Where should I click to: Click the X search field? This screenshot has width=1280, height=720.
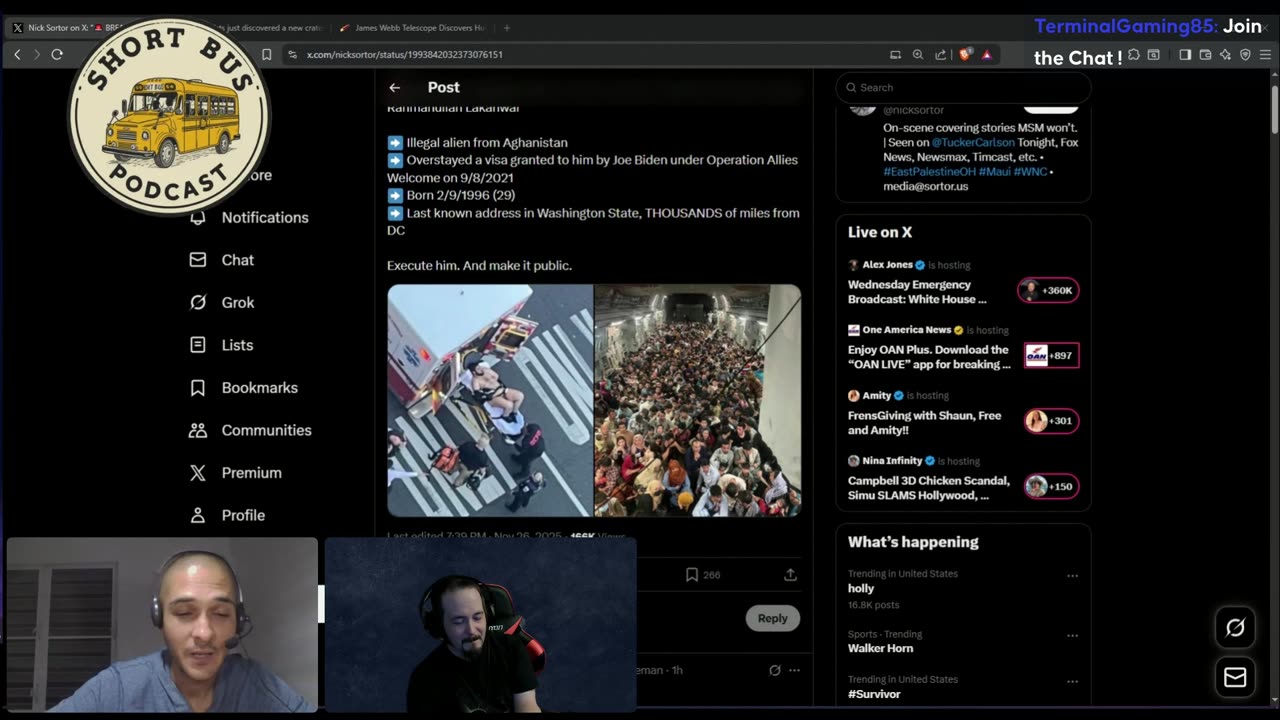tap(963, 88)
